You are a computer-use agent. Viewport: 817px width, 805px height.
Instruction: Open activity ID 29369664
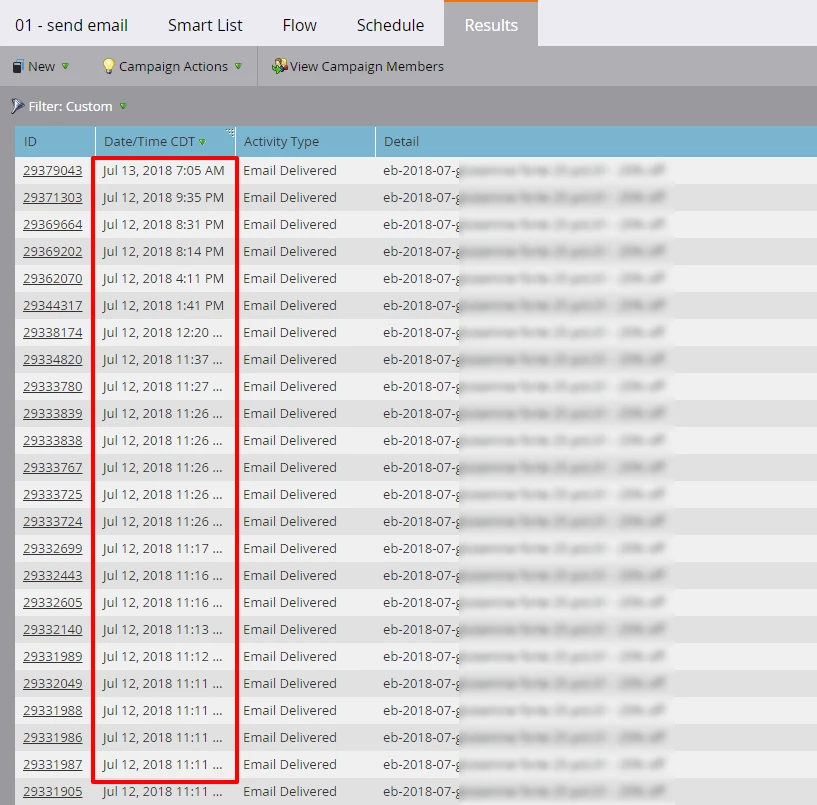click(x=53, y=225)
